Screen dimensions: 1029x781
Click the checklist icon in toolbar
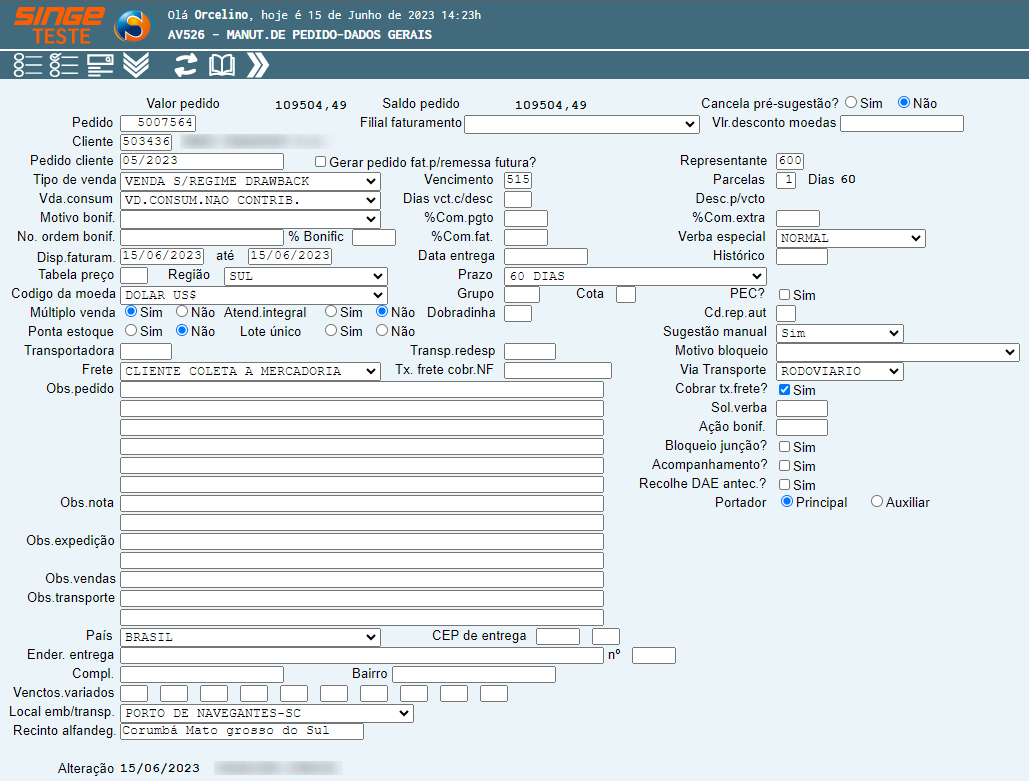click(64, 65)
